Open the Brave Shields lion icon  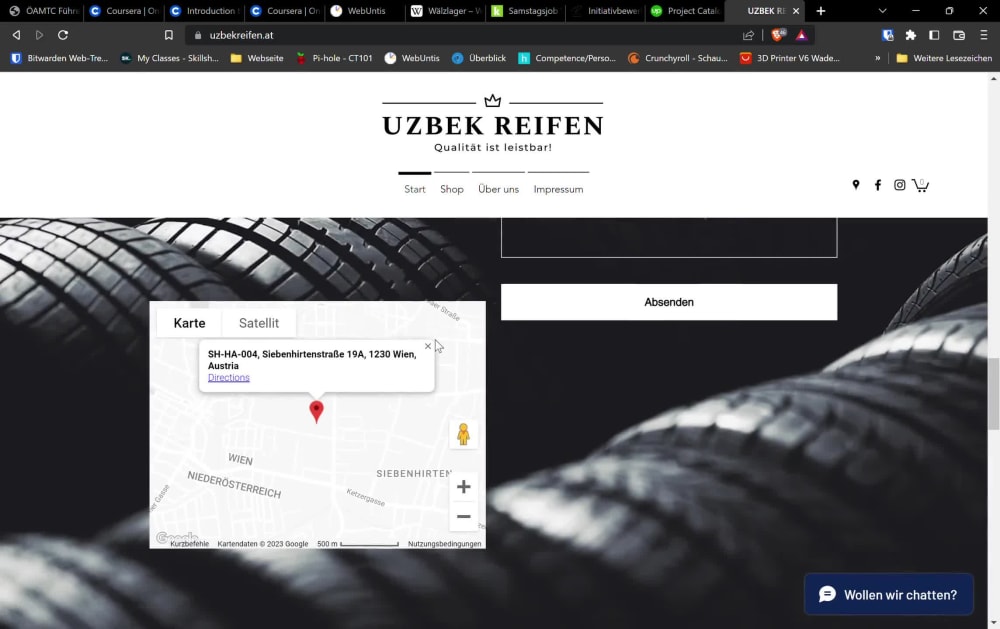point(778,34)
